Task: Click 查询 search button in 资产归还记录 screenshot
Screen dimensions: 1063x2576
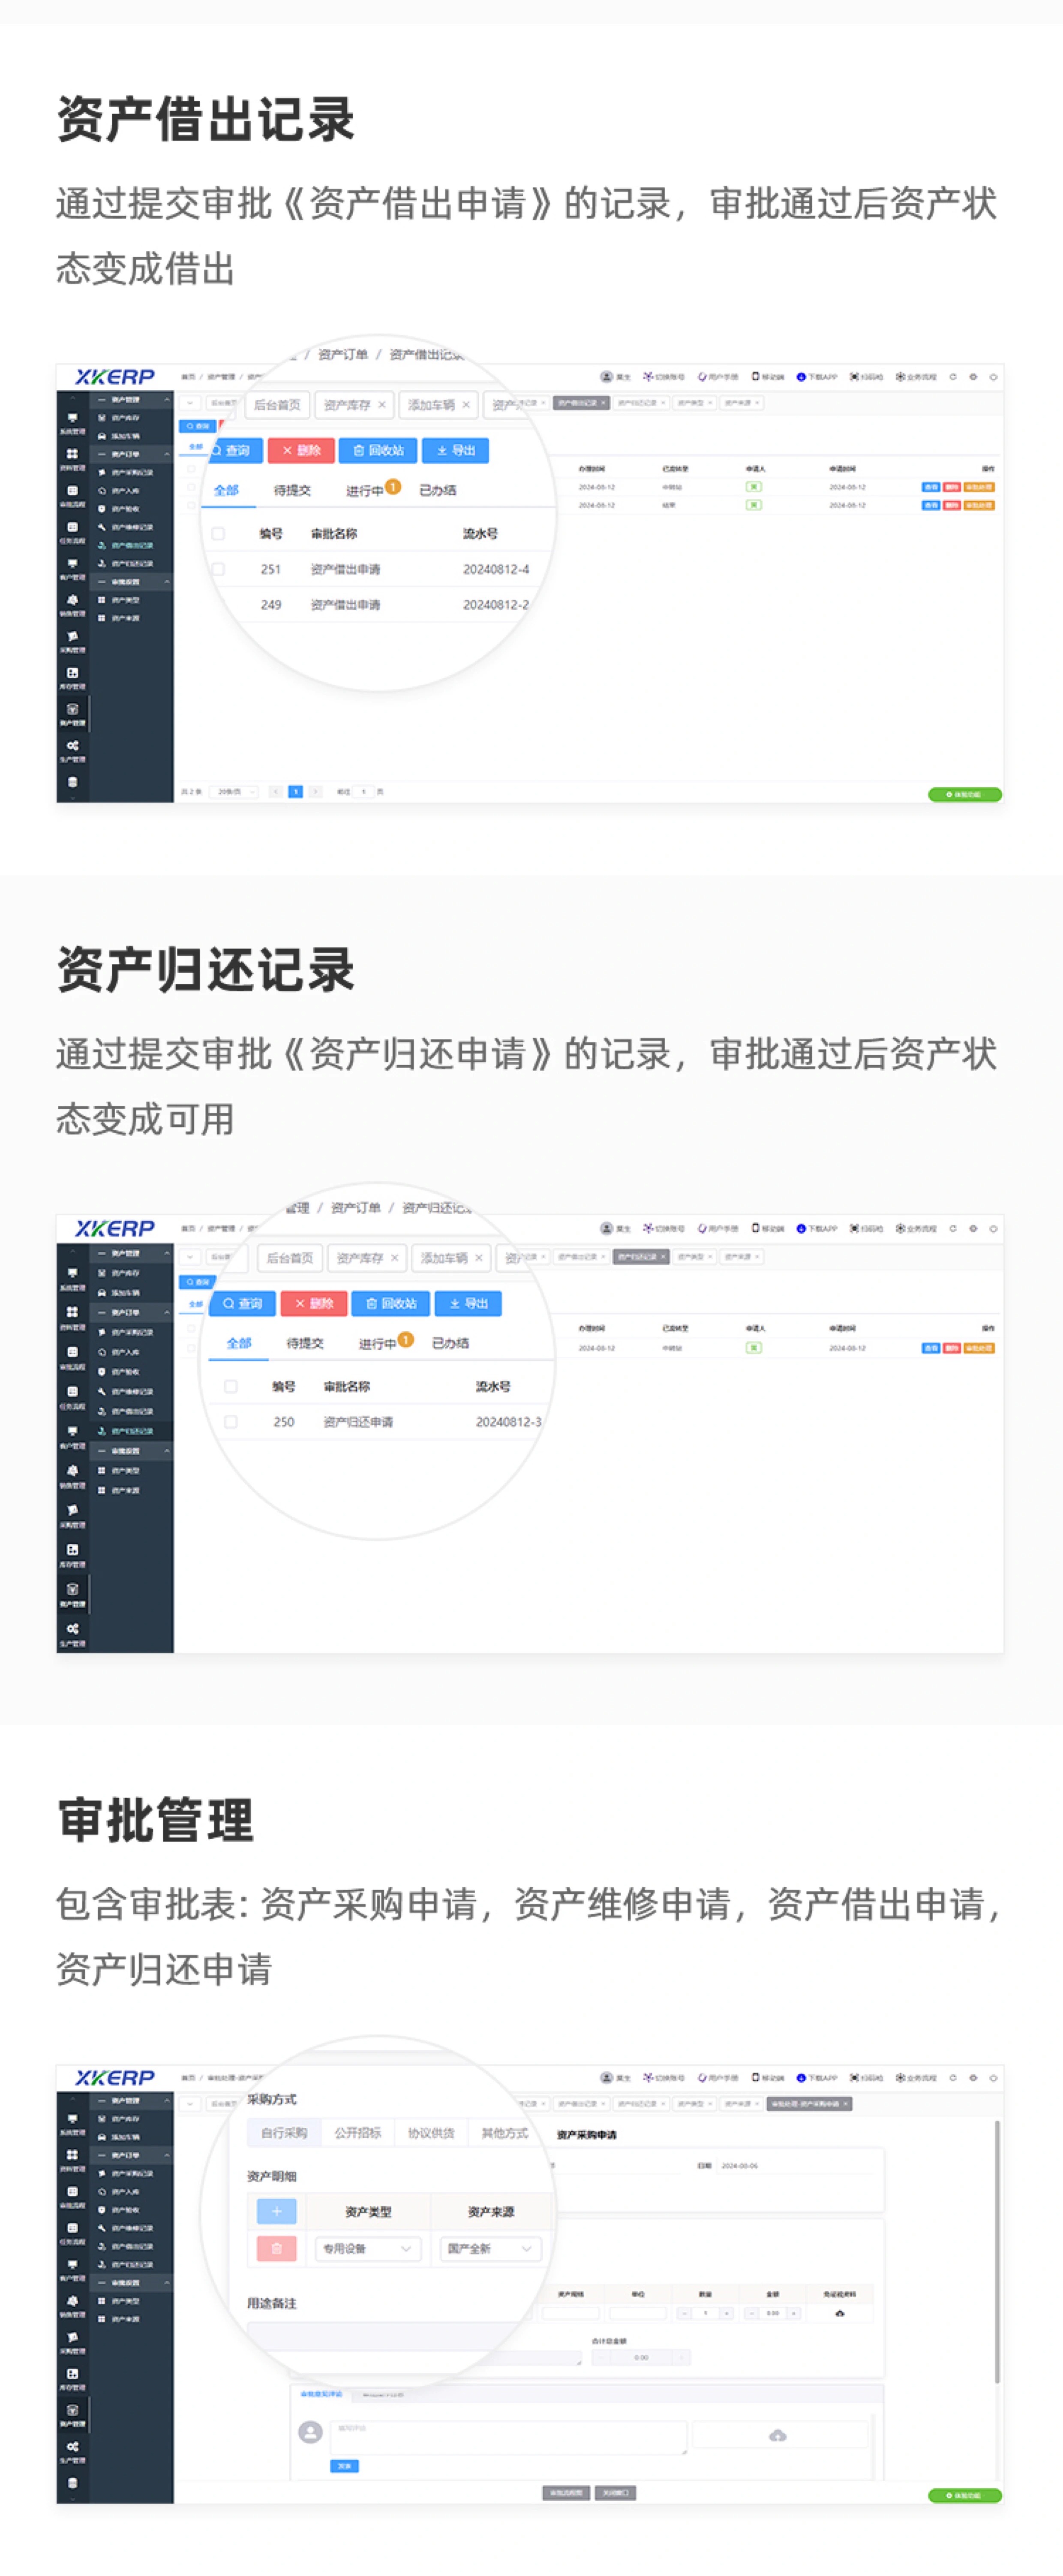Action: (242, 1304)
